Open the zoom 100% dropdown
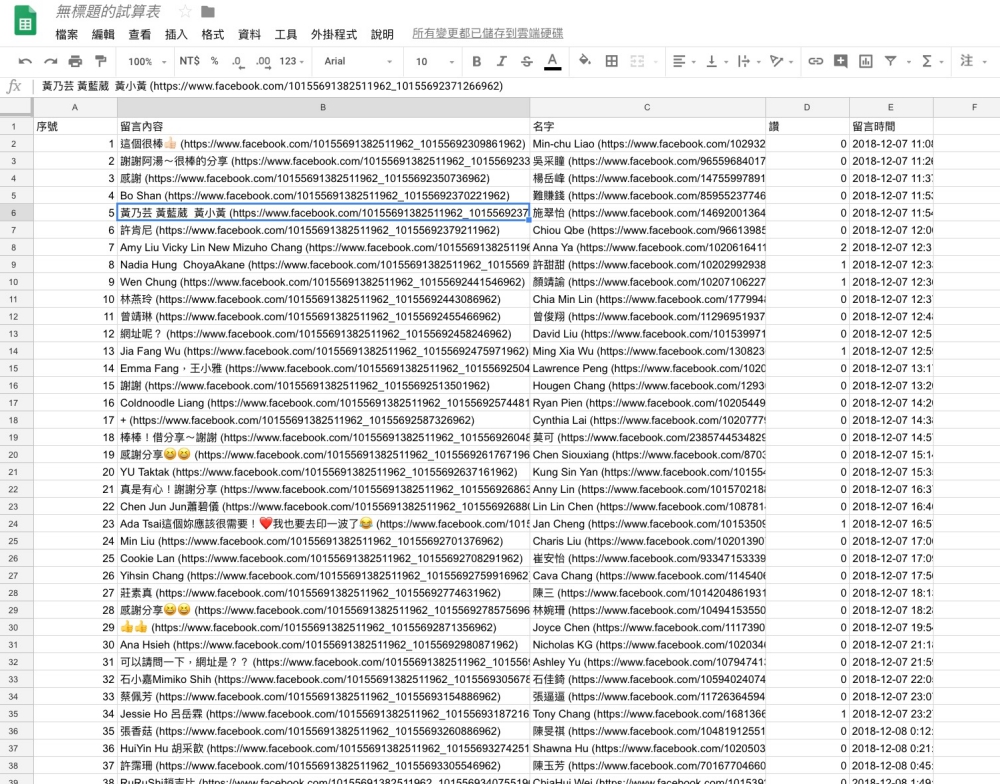The height and width of the screenshot is (784, 1000). [146, 61]
